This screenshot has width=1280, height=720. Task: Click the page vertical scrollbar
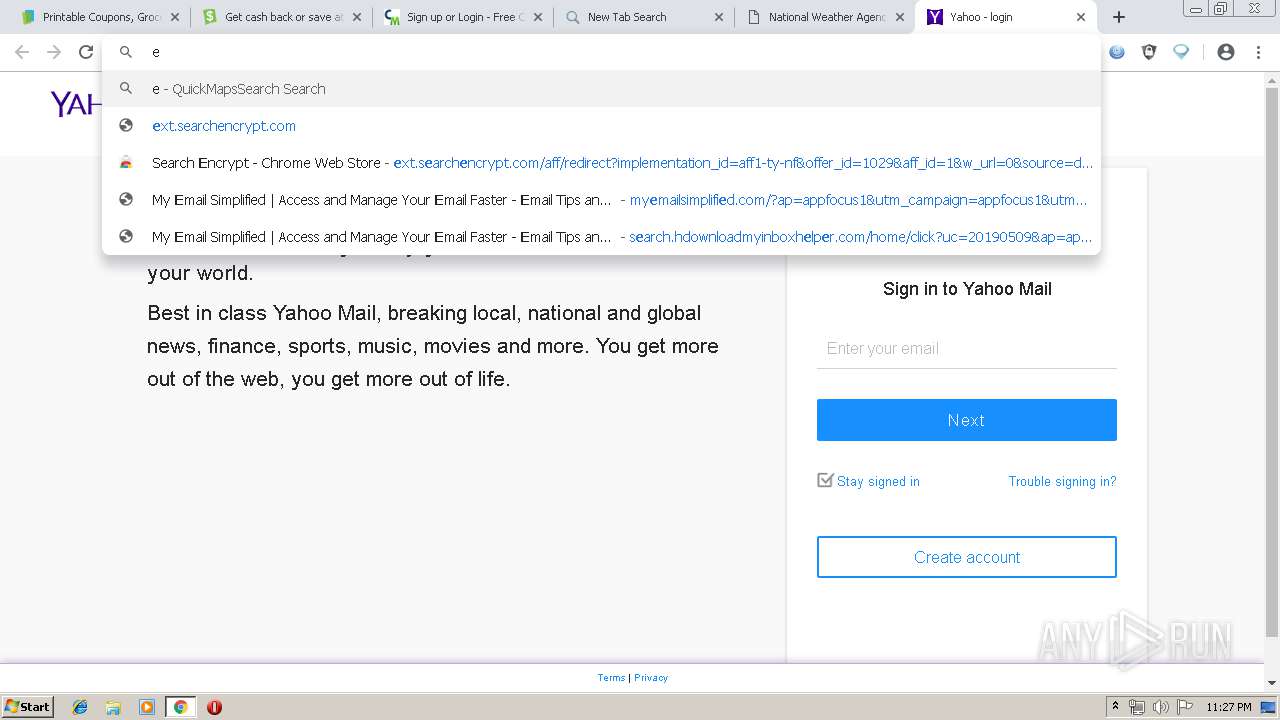pos(1272,360)
